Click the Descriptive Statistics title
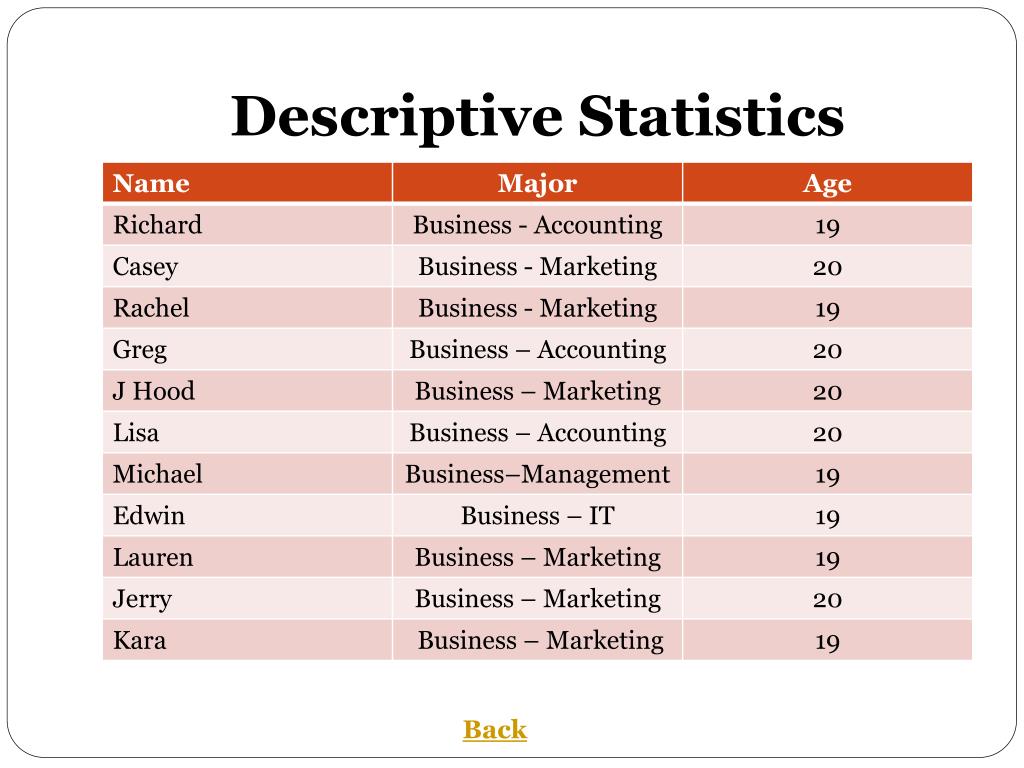The height and width of the screenshot is (768, 1024). [537, 116]
